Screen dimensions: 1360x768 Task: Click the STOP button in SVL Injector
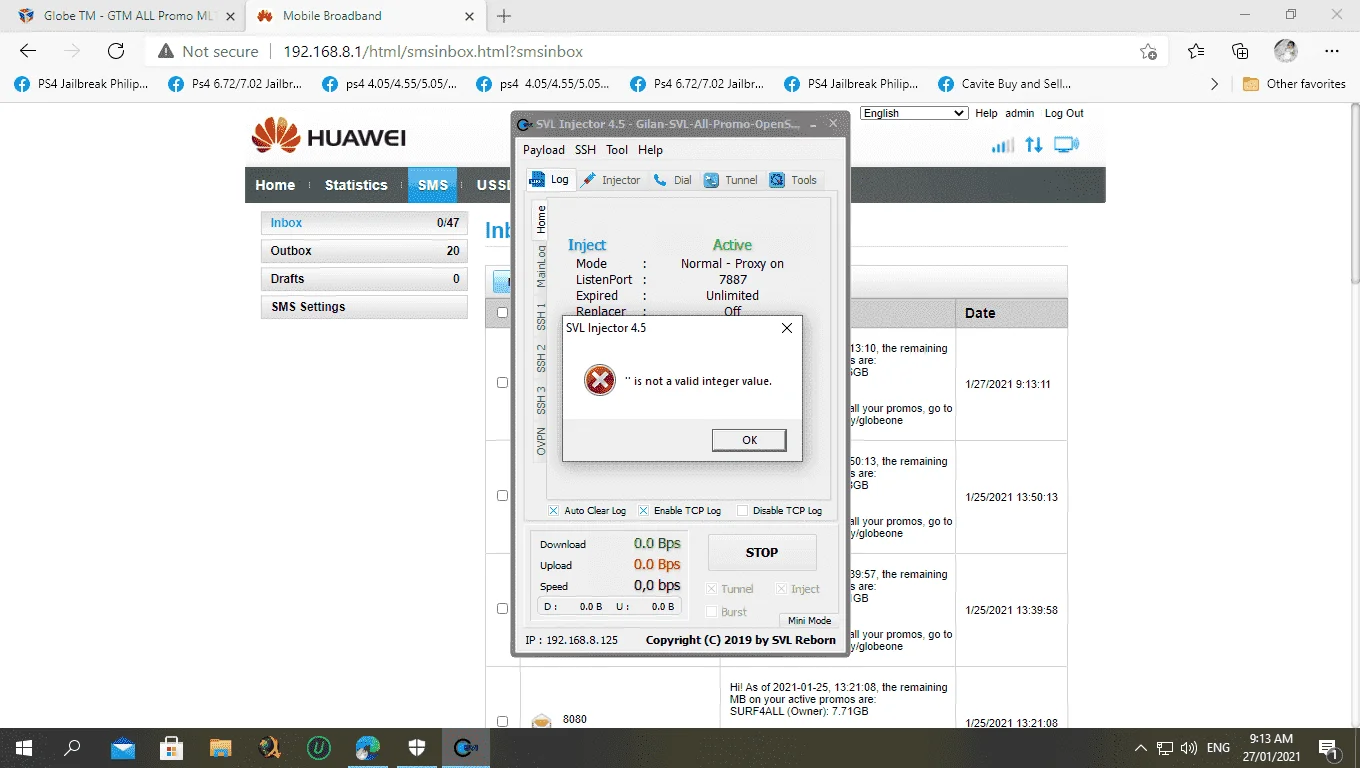click(762, 552)
